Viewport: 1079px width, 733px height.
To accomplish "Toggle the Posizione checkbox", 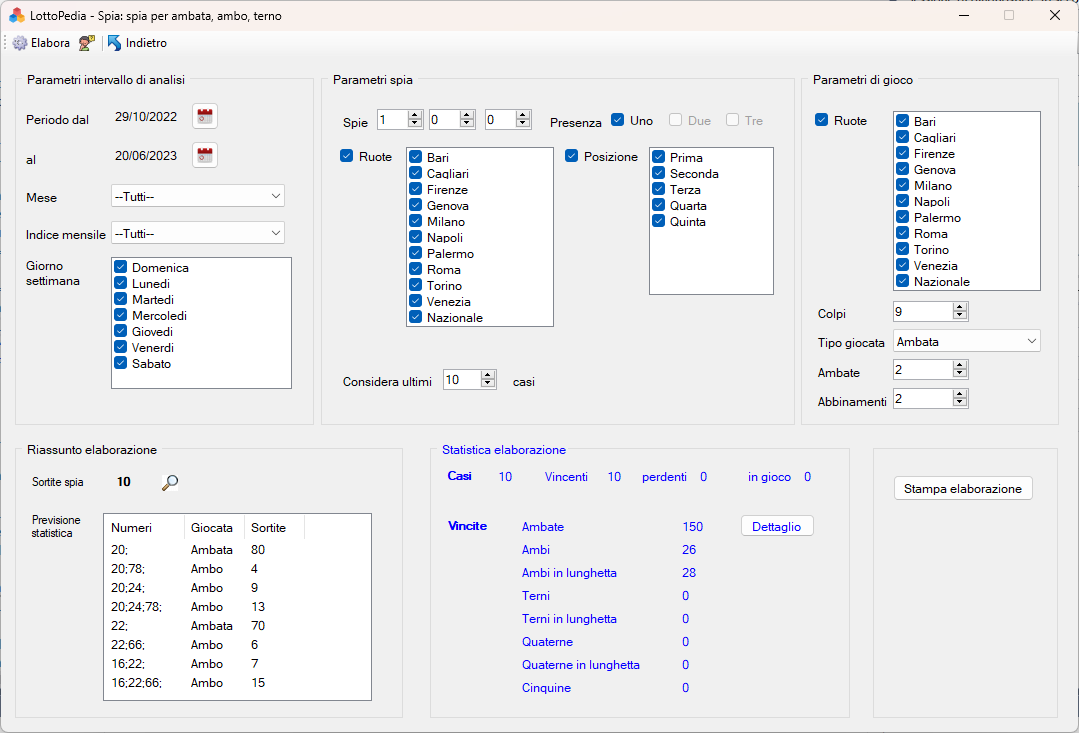I will (x=572, y=156).
